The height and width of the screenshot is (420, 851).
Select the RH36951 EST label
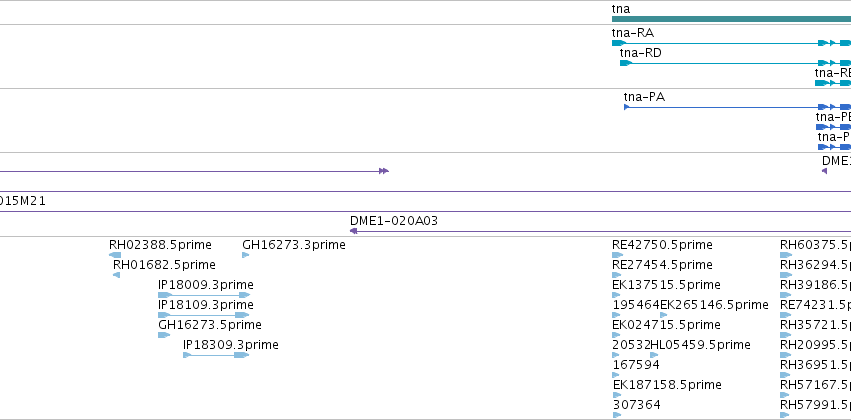[815, 365]
